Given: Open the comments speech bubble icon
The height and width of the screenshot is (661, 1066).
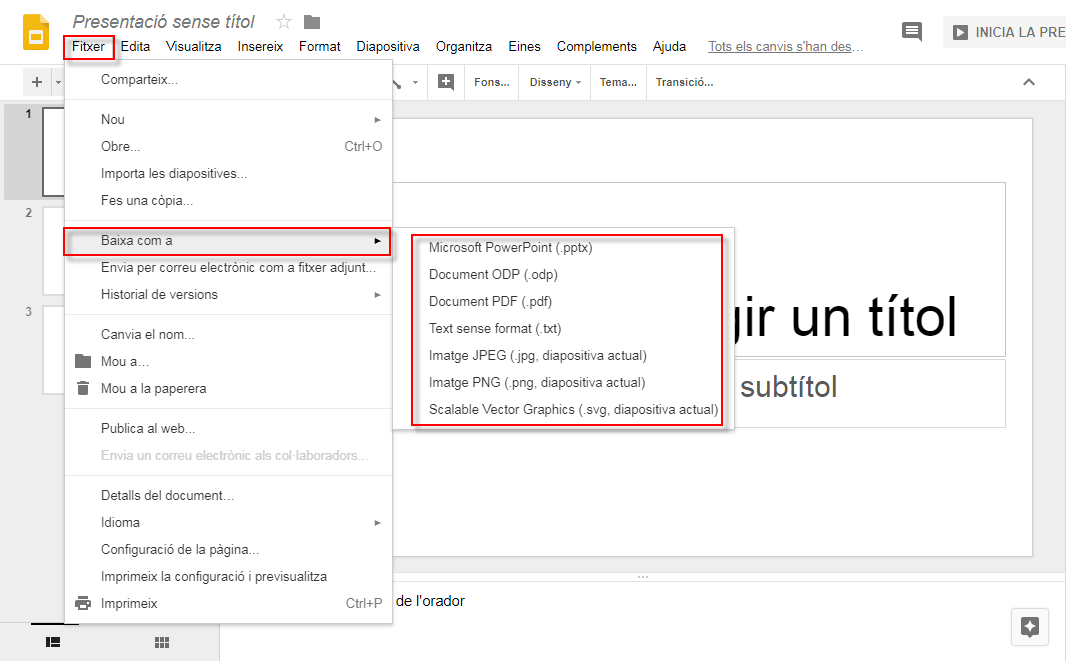Looking at the screenshot, I should point(912,31).
